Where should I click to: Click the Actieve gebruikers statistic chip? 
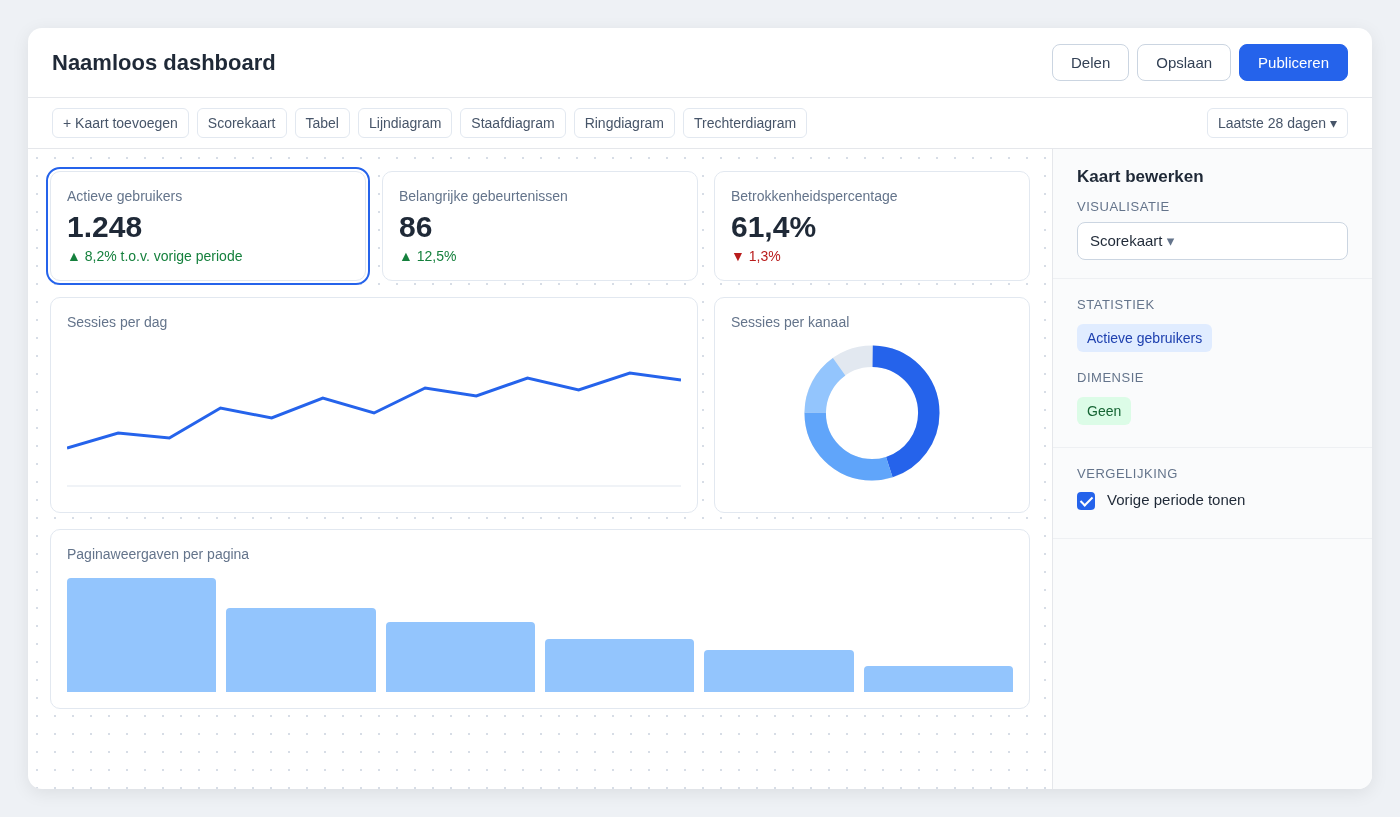click(x=1144, y=338)
